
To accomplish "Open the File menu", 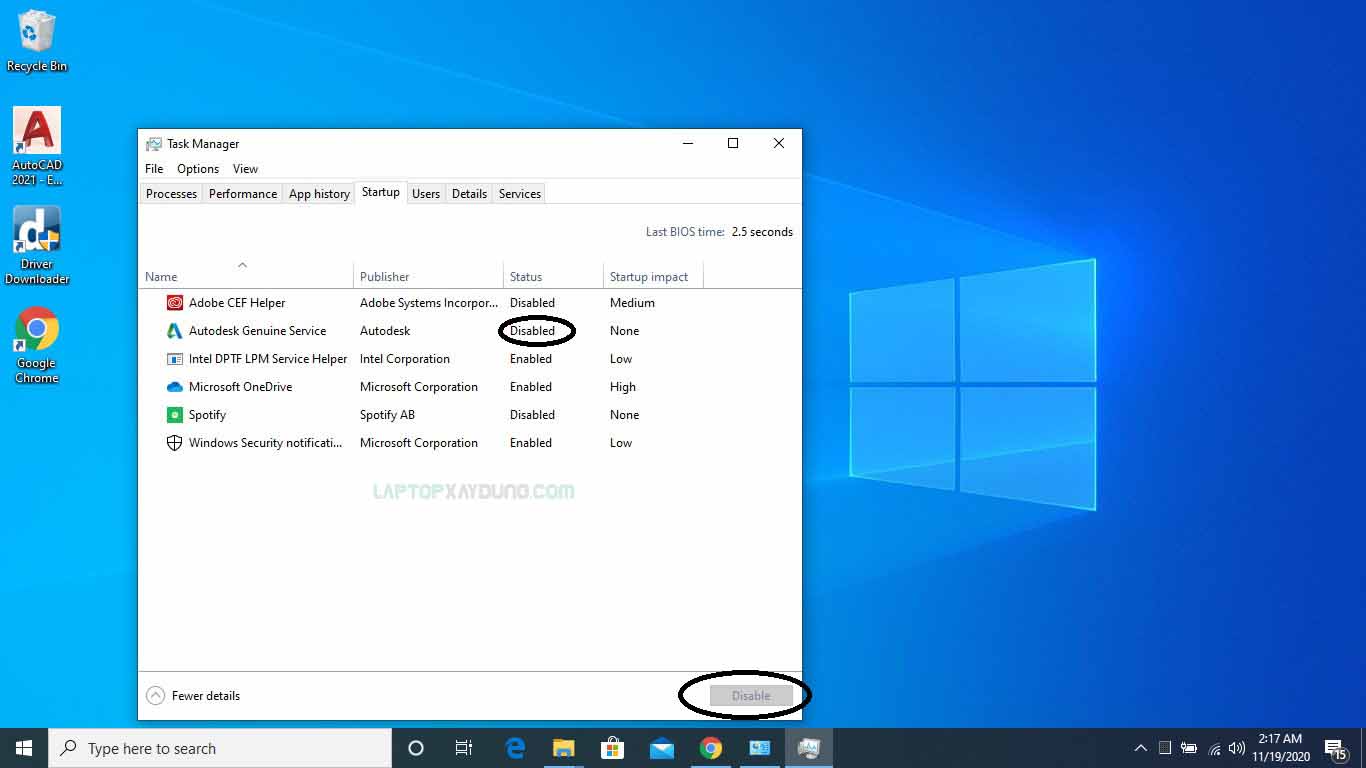I will point(154,169).
